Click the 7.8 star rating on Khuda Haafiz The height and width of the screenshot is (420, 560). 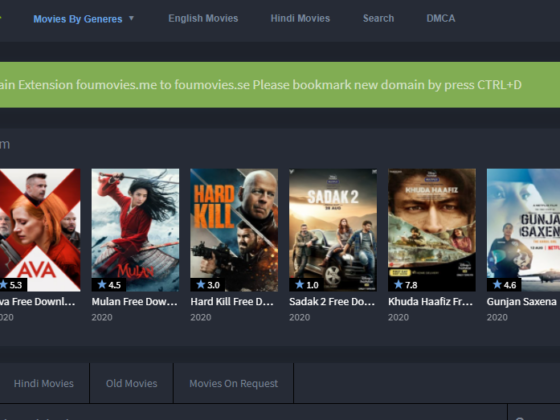(405, 285)
